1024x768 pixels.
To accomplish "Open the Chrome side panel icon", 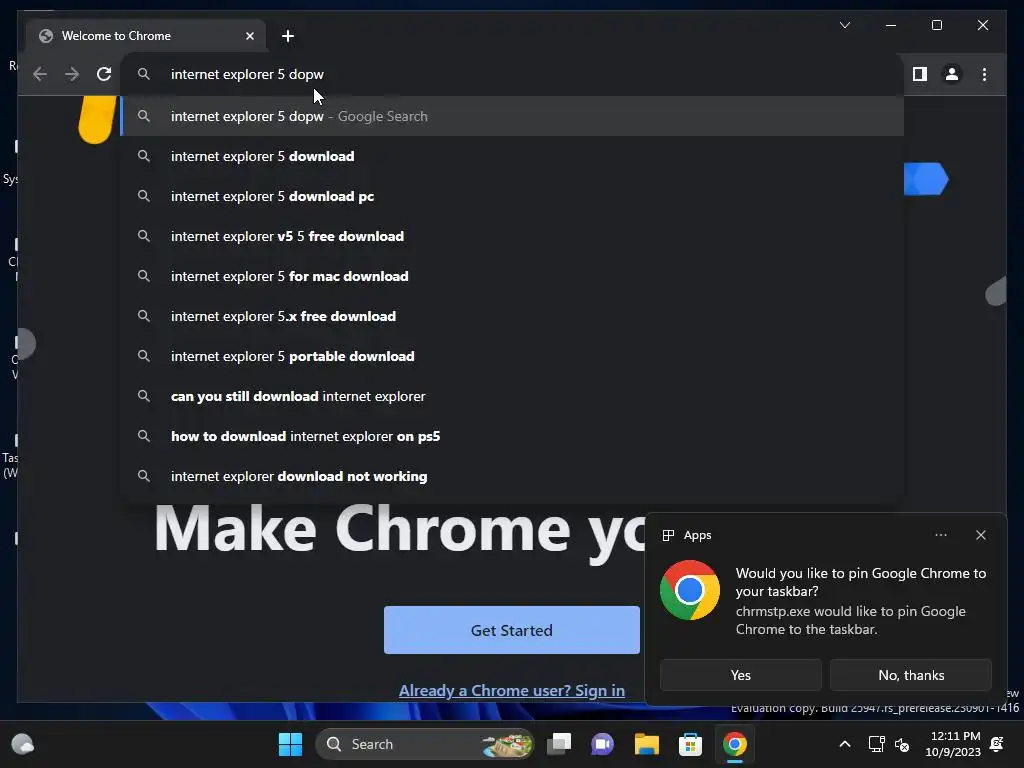I will click(920, 74).
